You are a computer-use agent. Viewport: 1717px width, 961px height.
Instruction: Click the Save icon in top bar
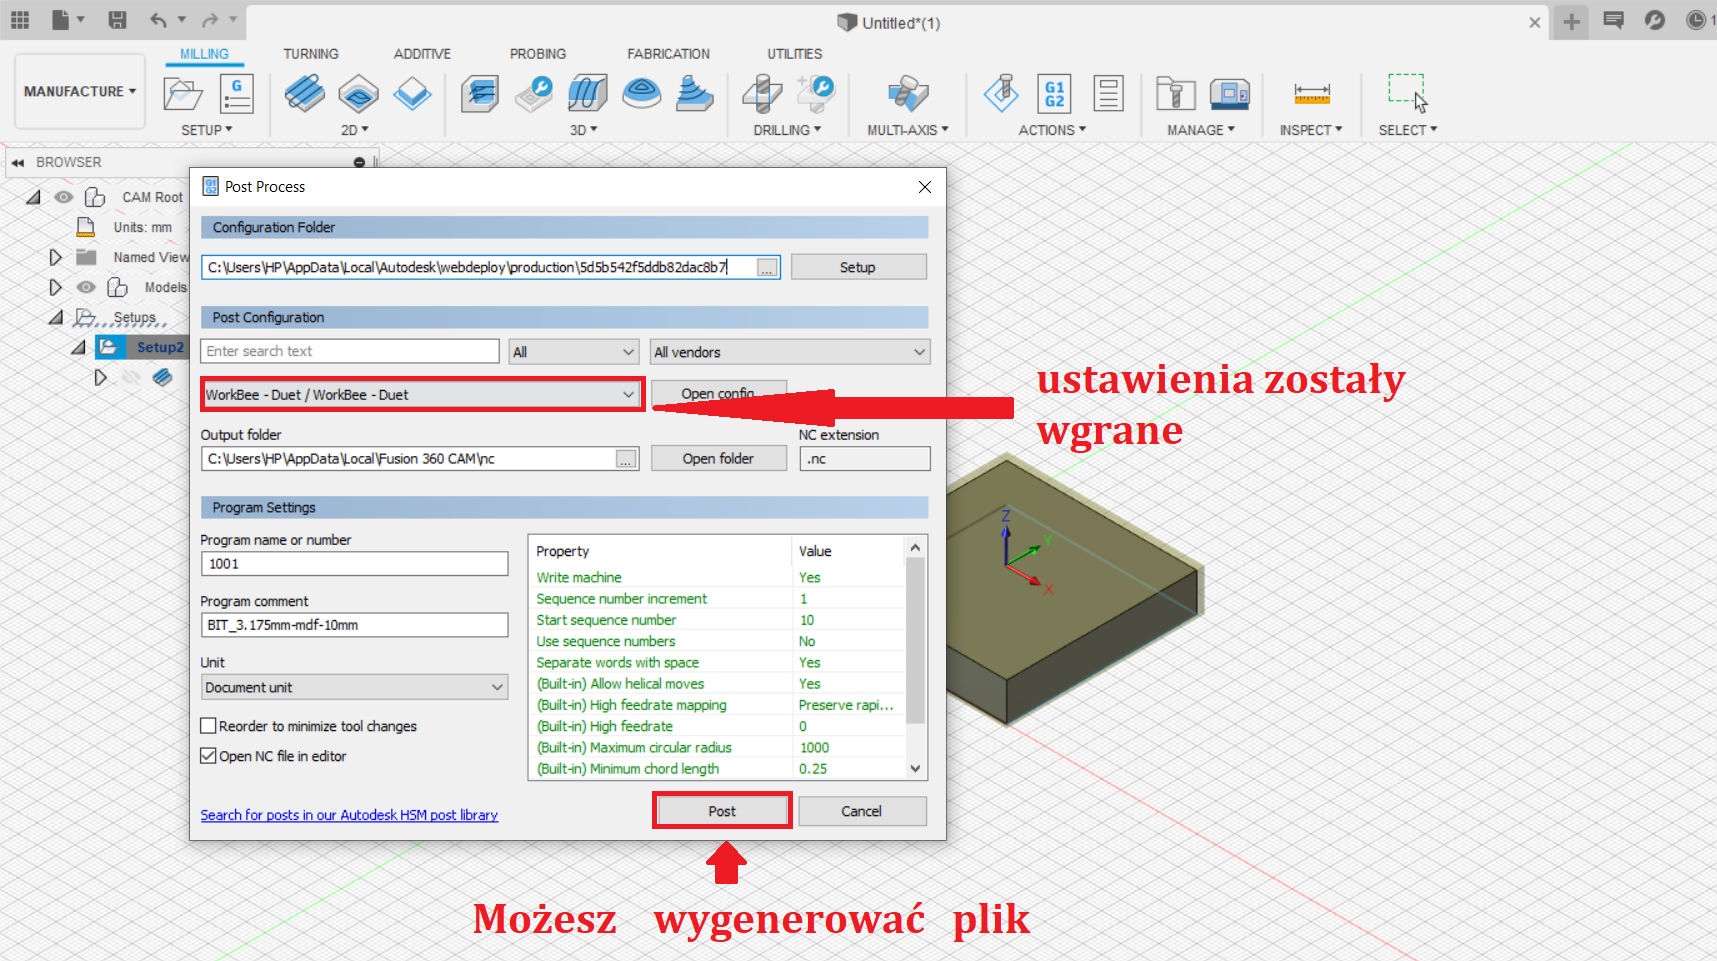click(x=117, y=20)
